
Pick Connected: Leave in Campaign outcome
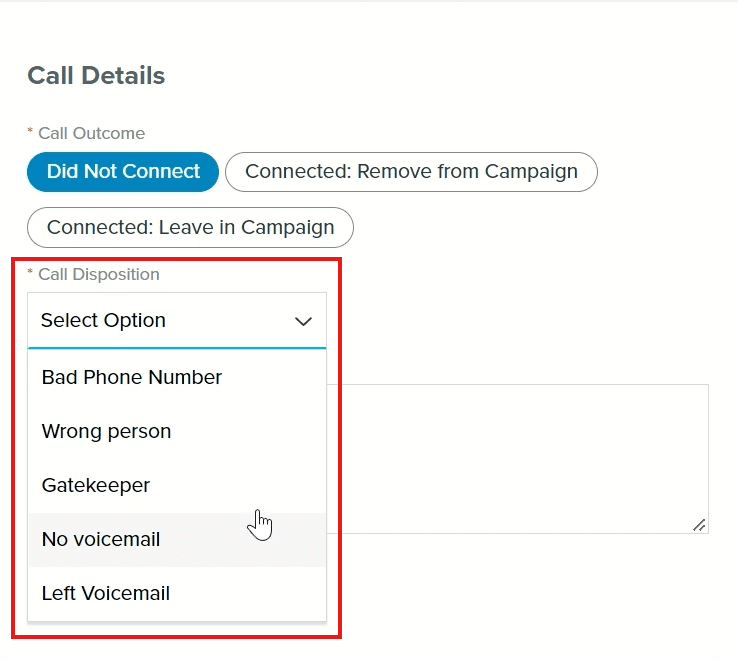coord(190,228)
